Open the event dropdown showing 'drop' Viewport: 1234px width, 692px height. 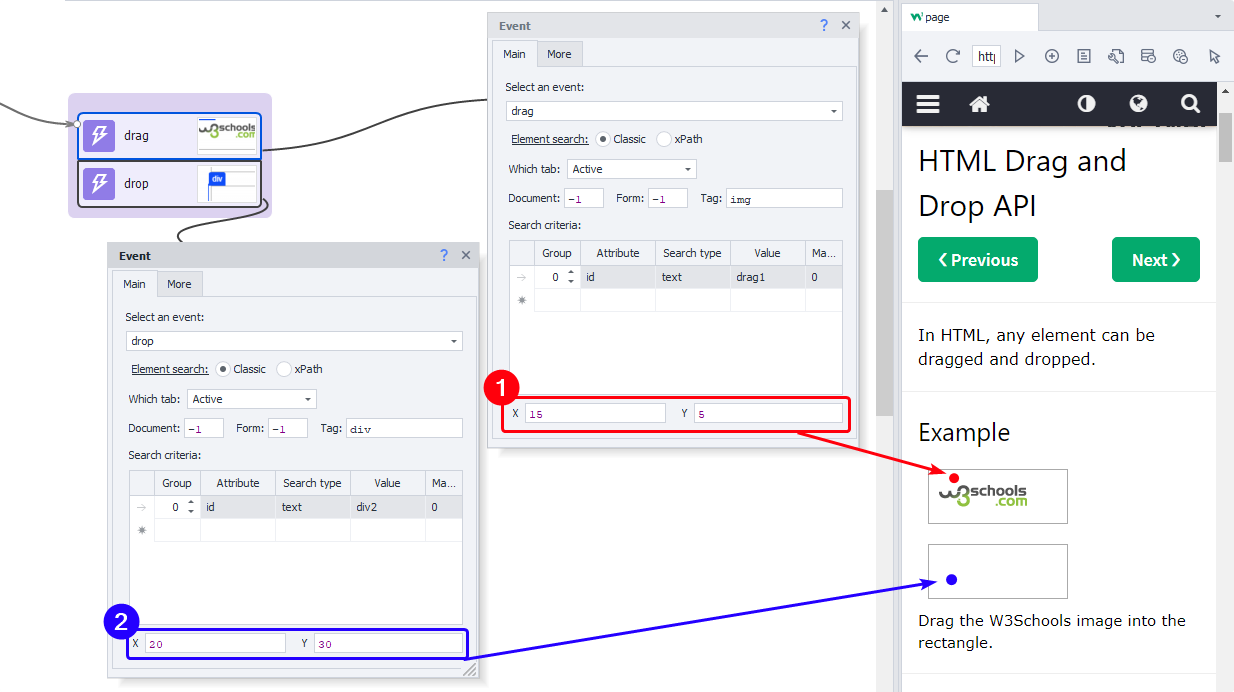click(x=294, y=341)
